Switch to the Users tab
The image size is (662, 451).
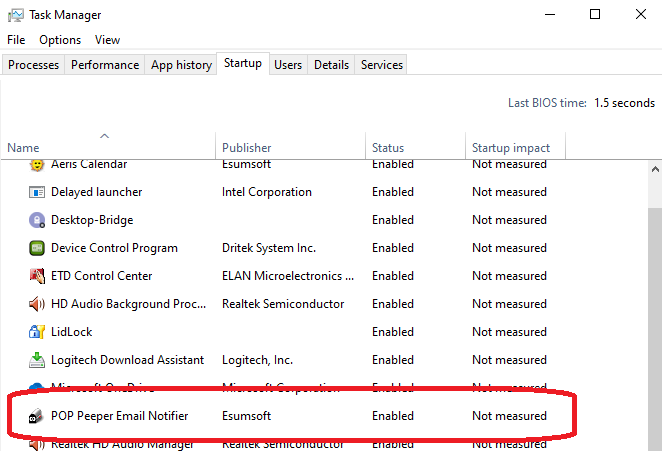click(288, 65)
